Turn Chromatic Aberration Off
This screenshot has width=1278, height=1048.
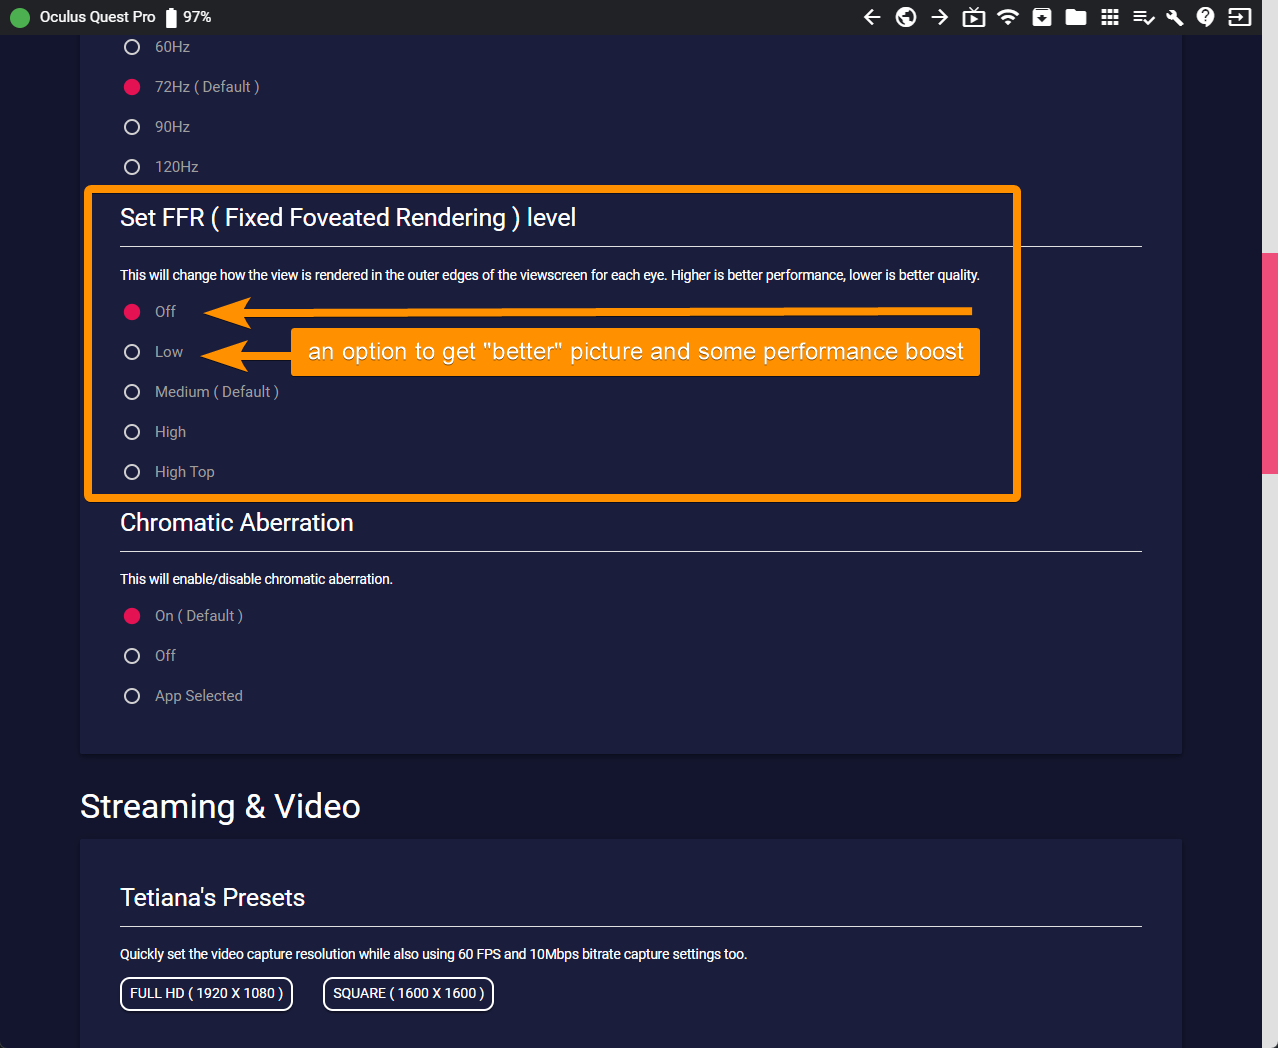[x=132, y=656]
